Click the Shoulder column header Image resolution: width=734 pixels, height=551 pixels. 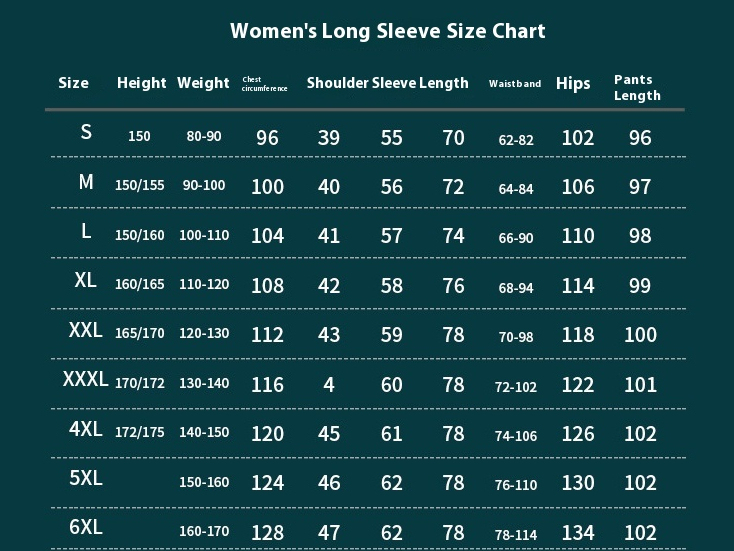[x=337, y=83]
